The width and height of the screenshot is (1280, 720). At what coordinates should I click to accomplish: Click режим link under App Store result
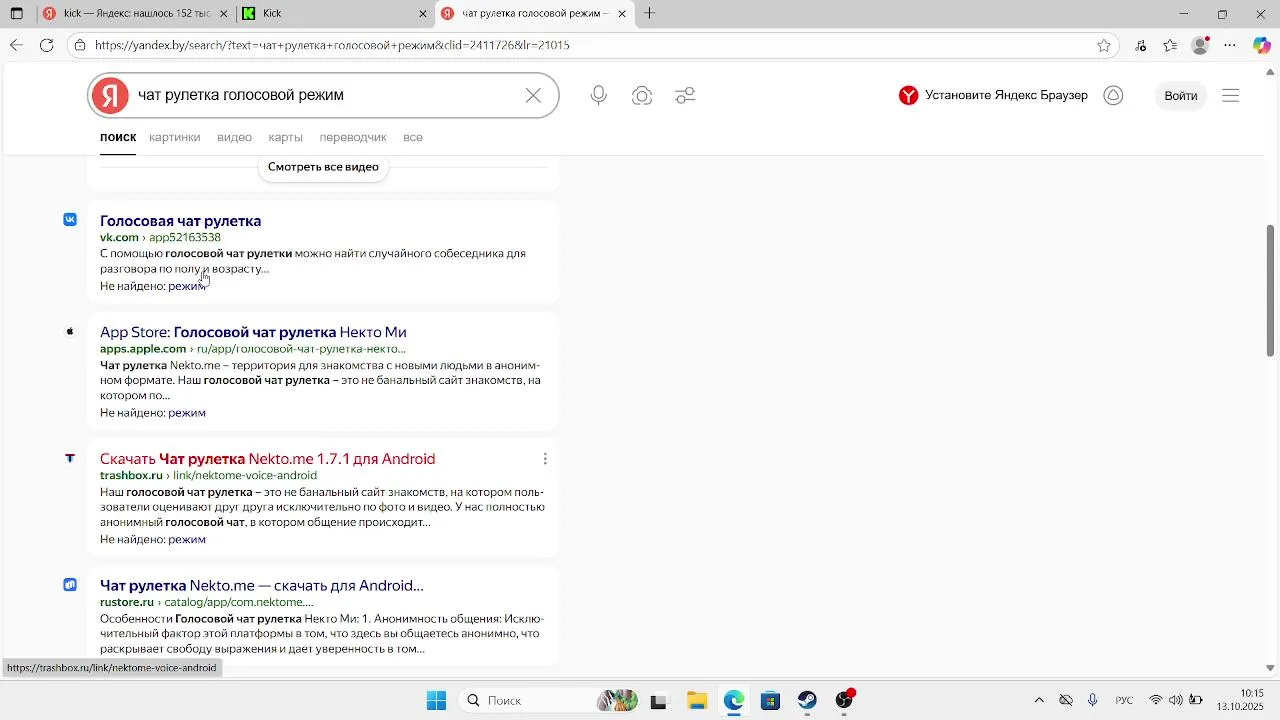tap(187, 413)
